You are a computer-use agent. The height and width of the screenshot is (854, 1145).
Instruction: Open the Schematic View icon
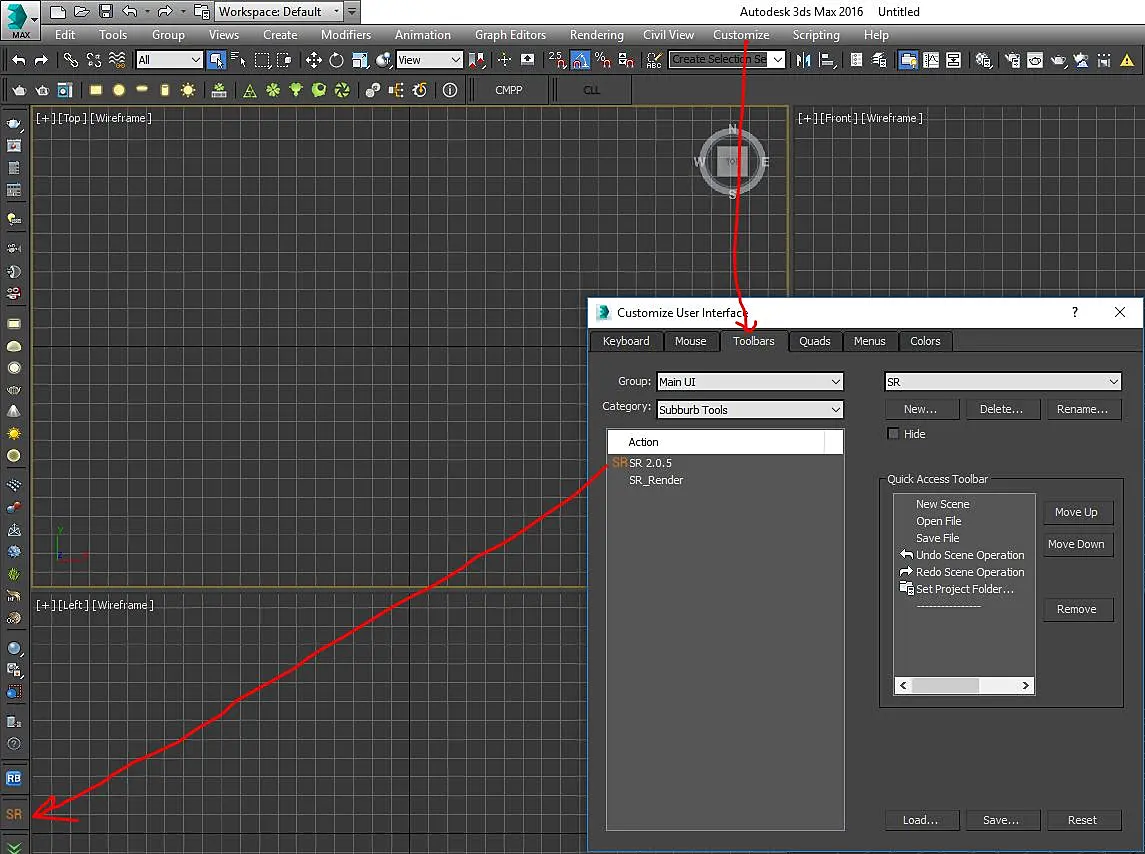pos(953,60)
